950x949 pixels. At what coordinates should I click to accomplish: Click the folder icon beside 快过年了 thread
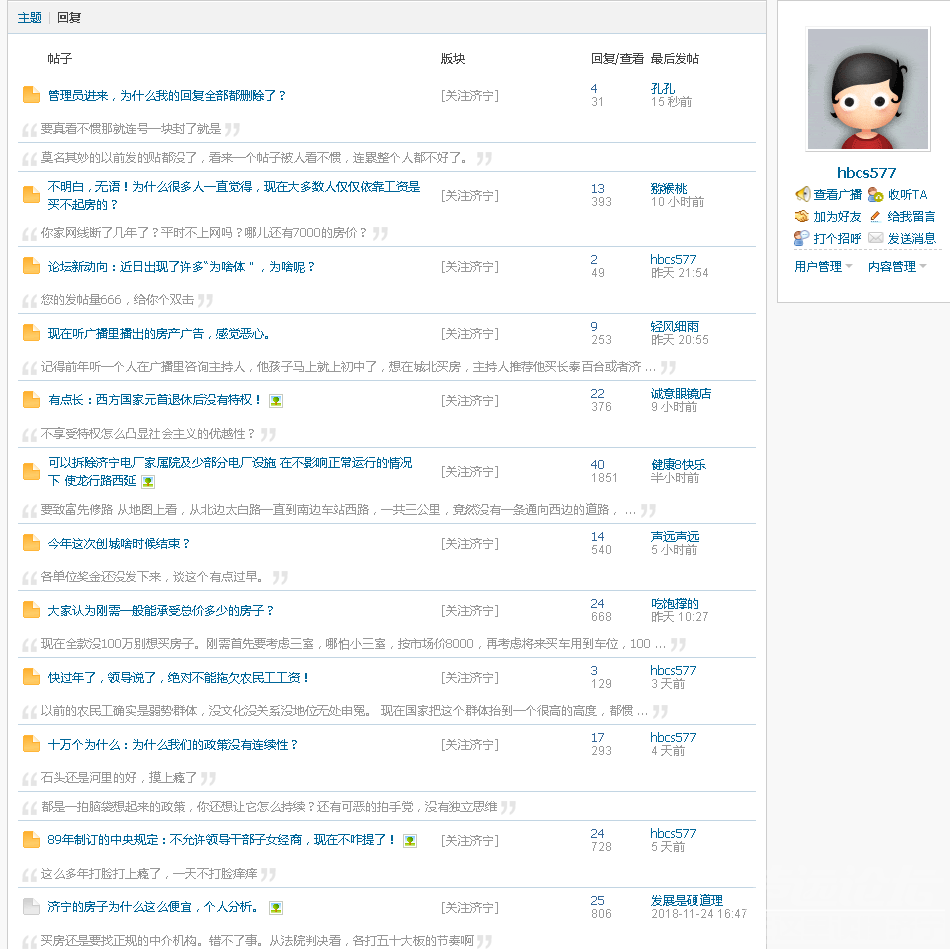point(31,676)
